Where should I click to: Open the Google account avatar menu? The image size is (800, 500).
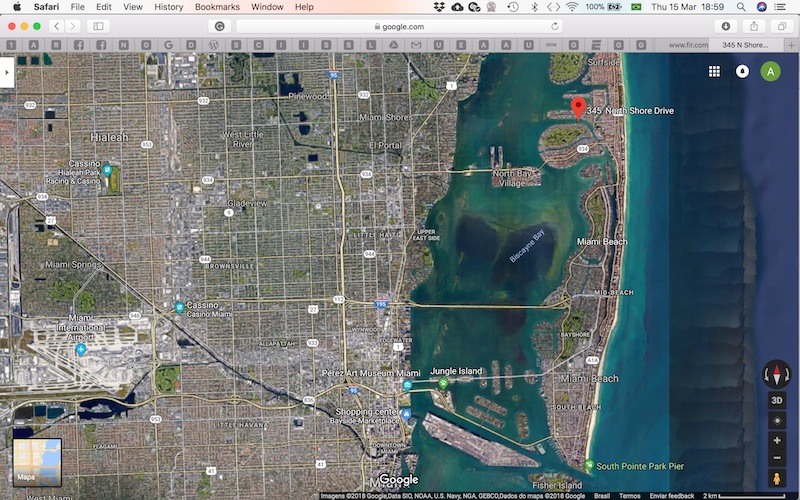click(770, 71)
